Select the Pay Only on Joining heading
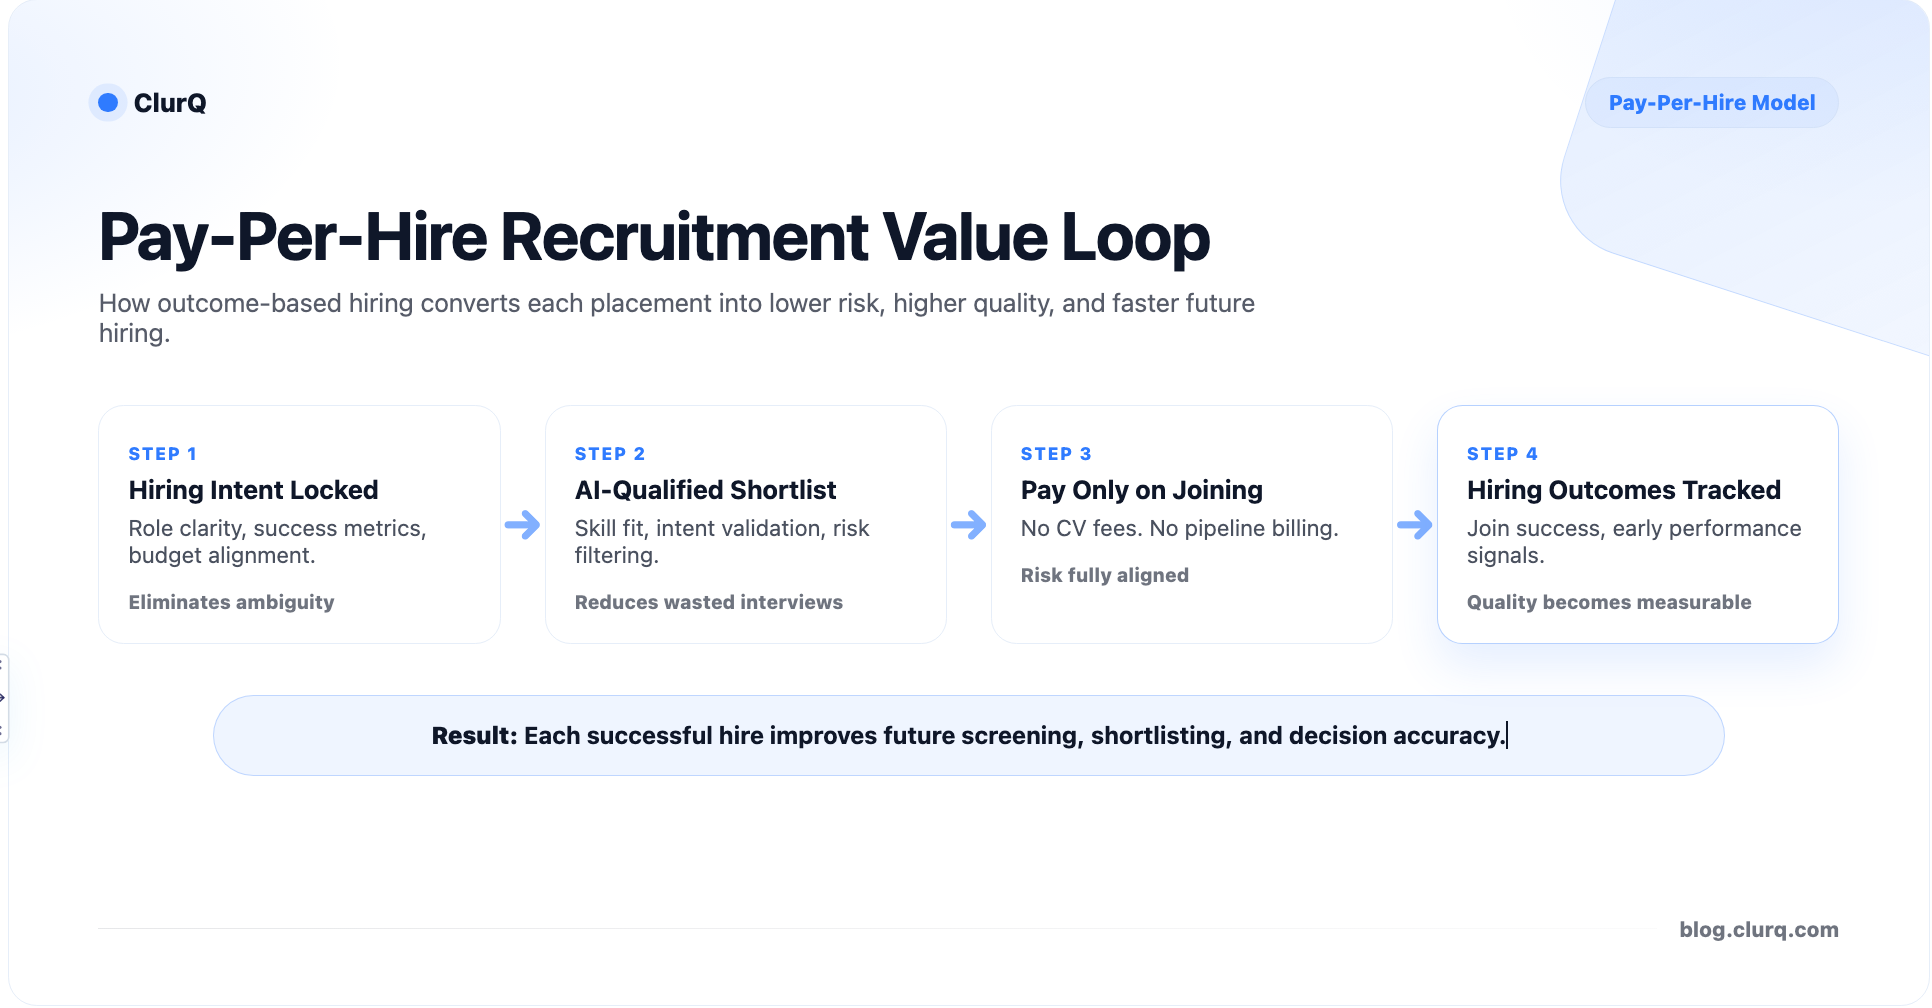 coord(1141,490)
